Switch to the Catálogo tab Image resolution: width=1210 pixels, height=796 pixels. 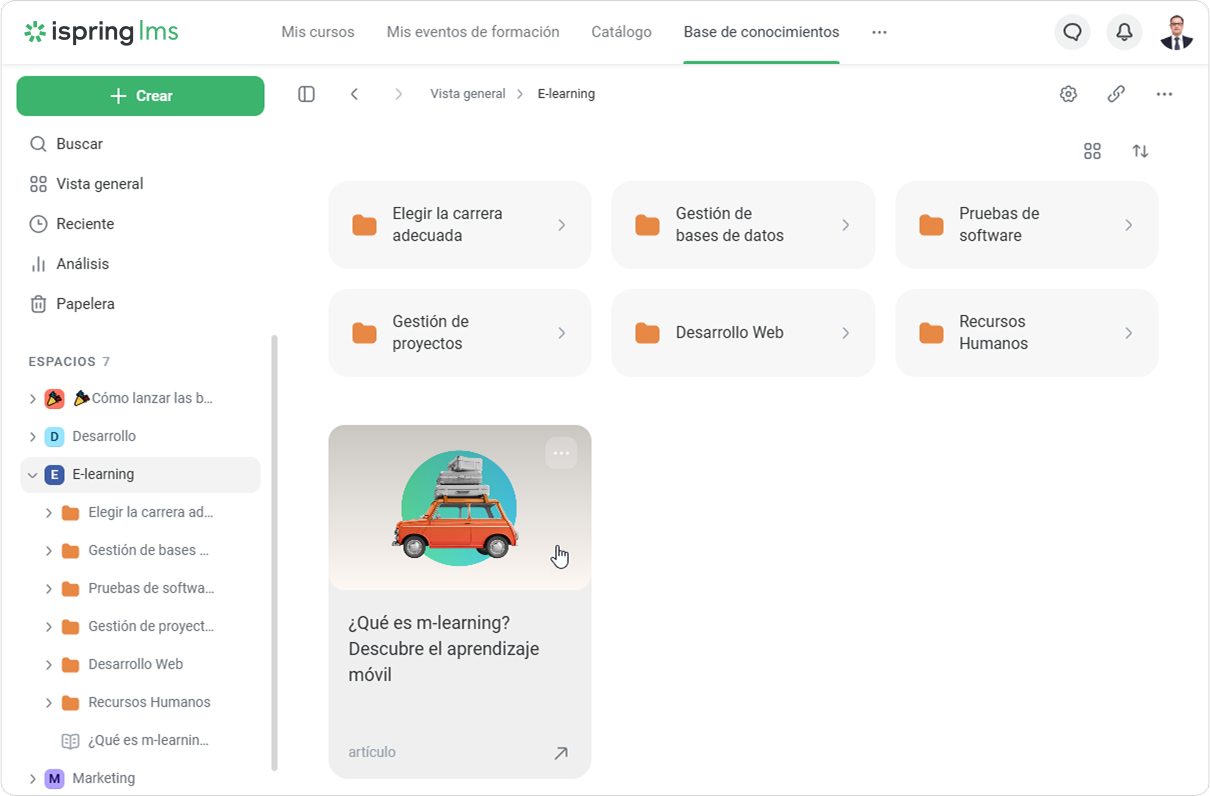click(621, 32)
